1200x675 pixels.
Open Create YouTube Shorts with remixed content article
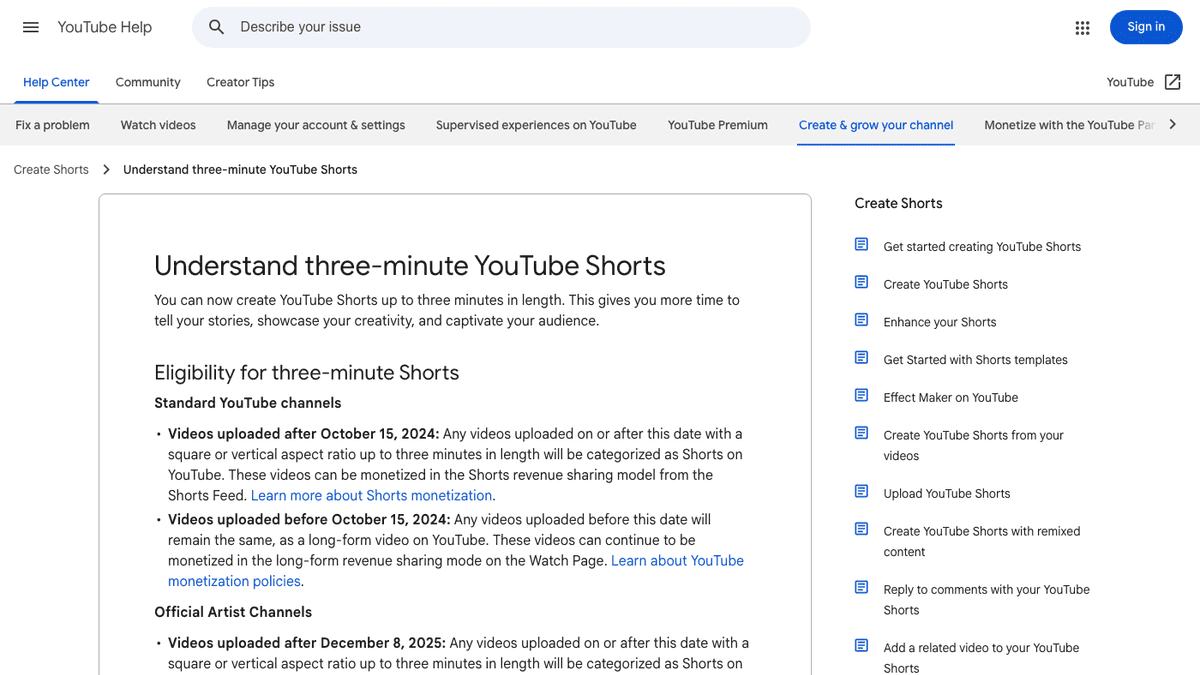[981, 542]
